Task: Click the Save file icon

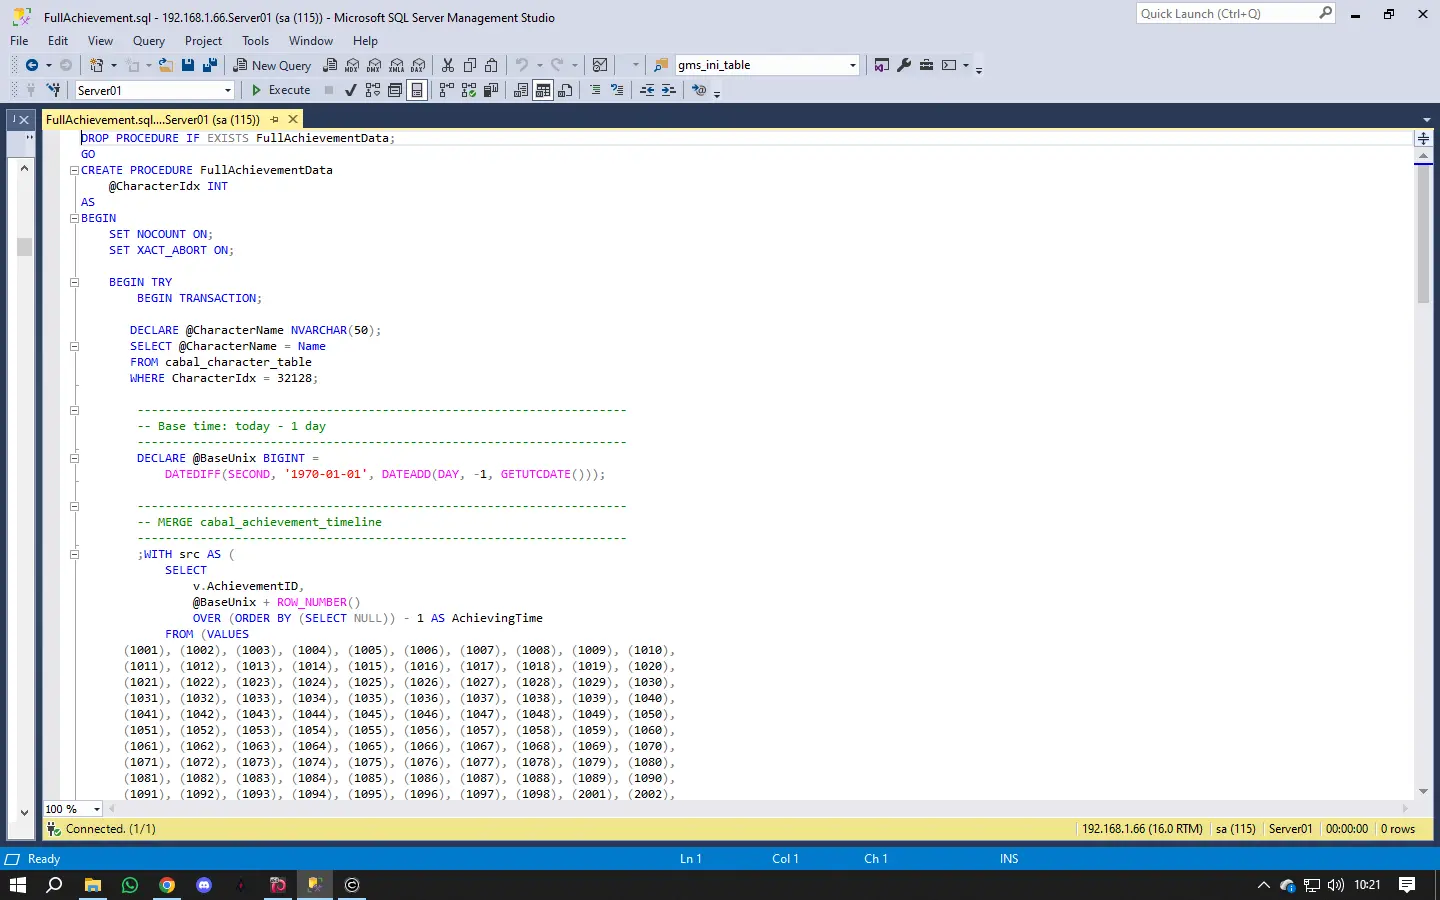Action: coord(187,65)
